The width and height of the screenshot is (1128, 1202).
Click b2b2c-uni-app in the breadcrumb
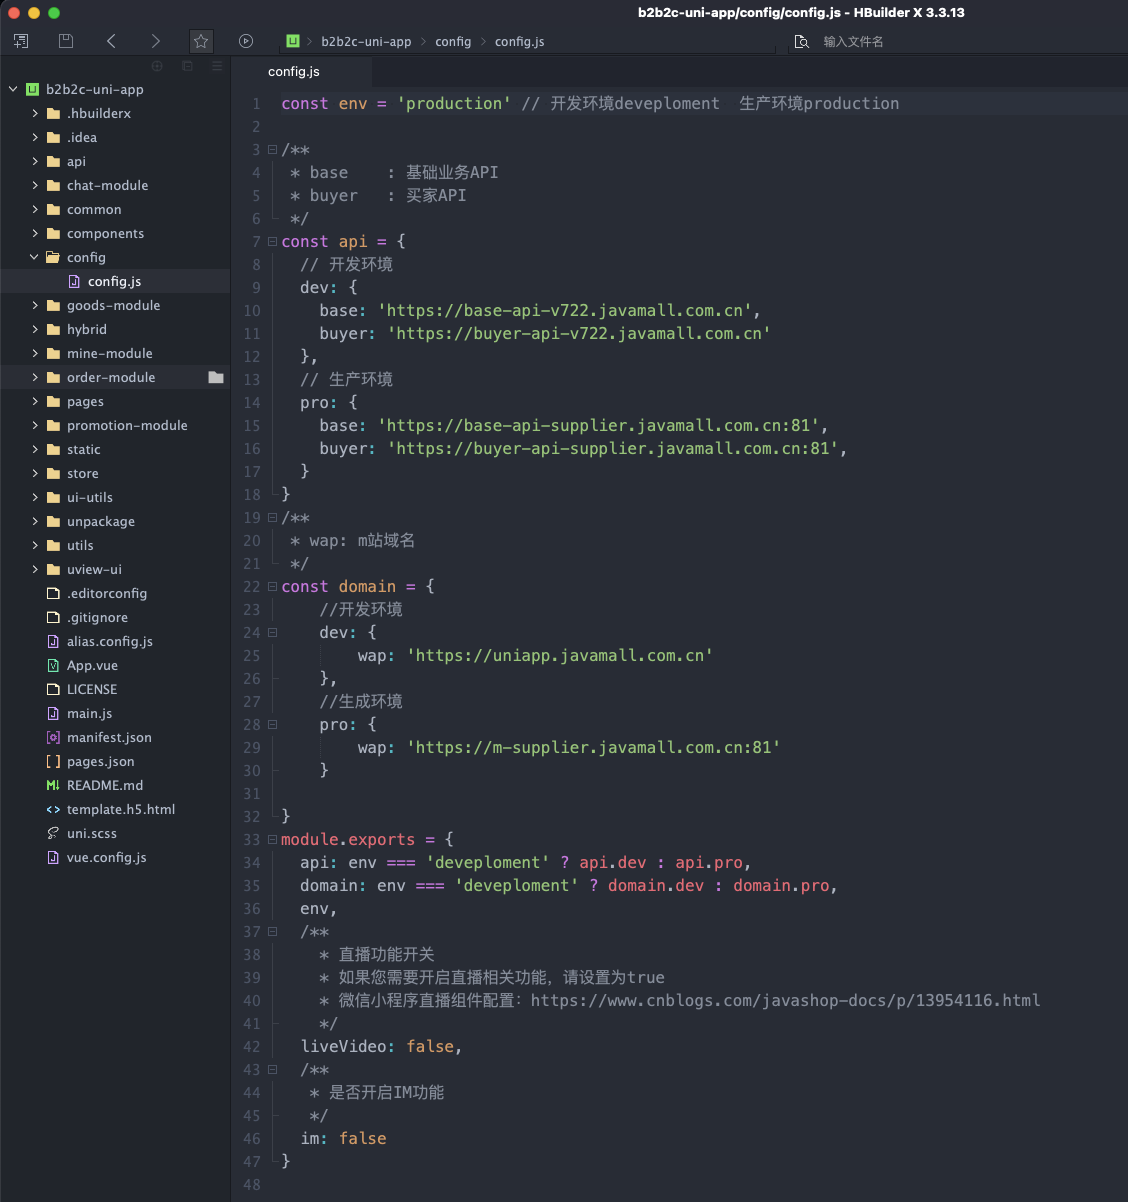pyautogui.click(x=366, y=41)
